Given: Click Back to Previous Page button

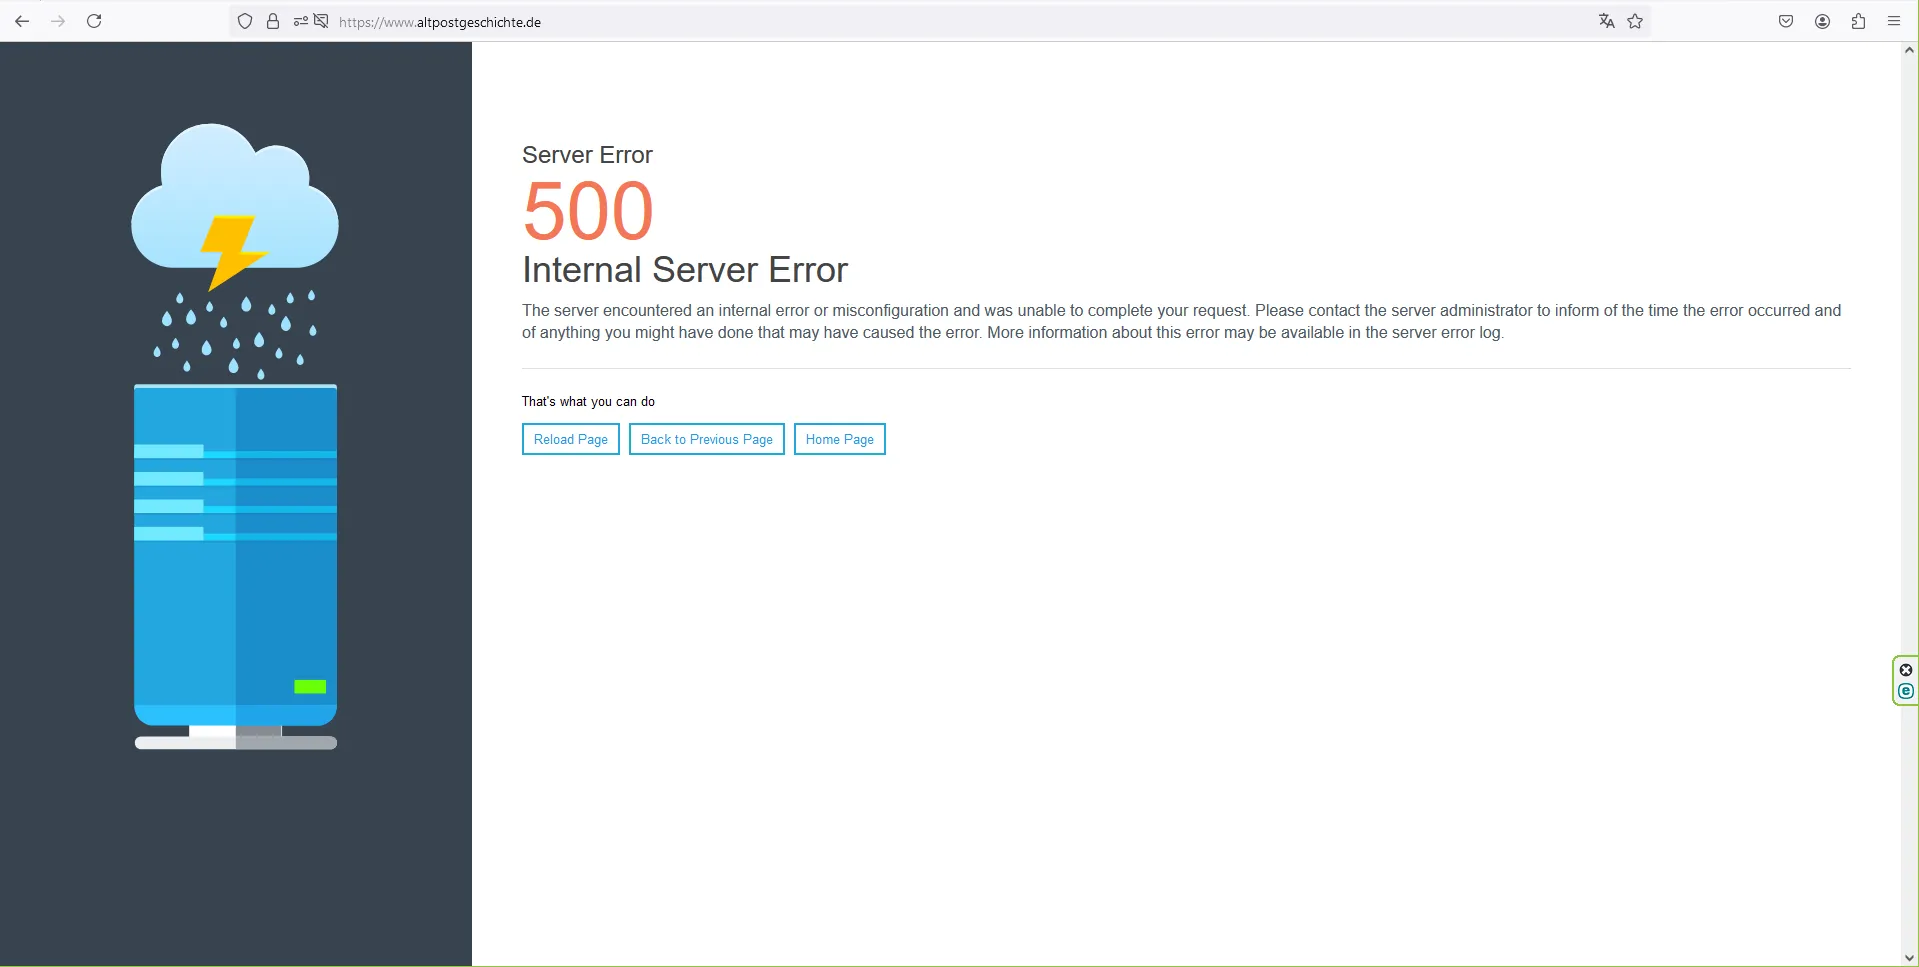Looking at the screenshot, I should [x=706, y=439].
